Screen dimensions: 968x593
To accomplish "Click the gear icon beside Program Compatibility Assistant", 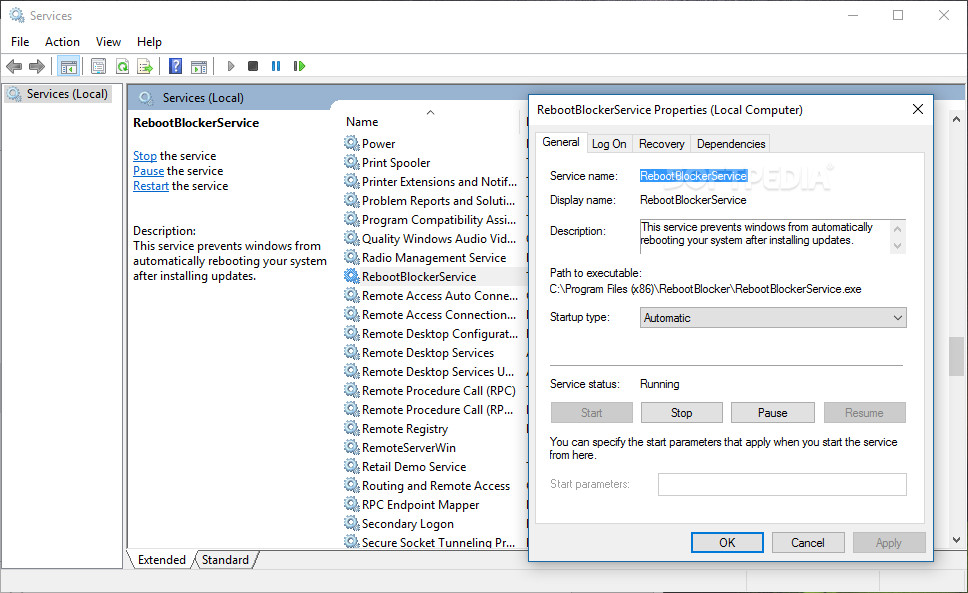I will tap(352, 220).
